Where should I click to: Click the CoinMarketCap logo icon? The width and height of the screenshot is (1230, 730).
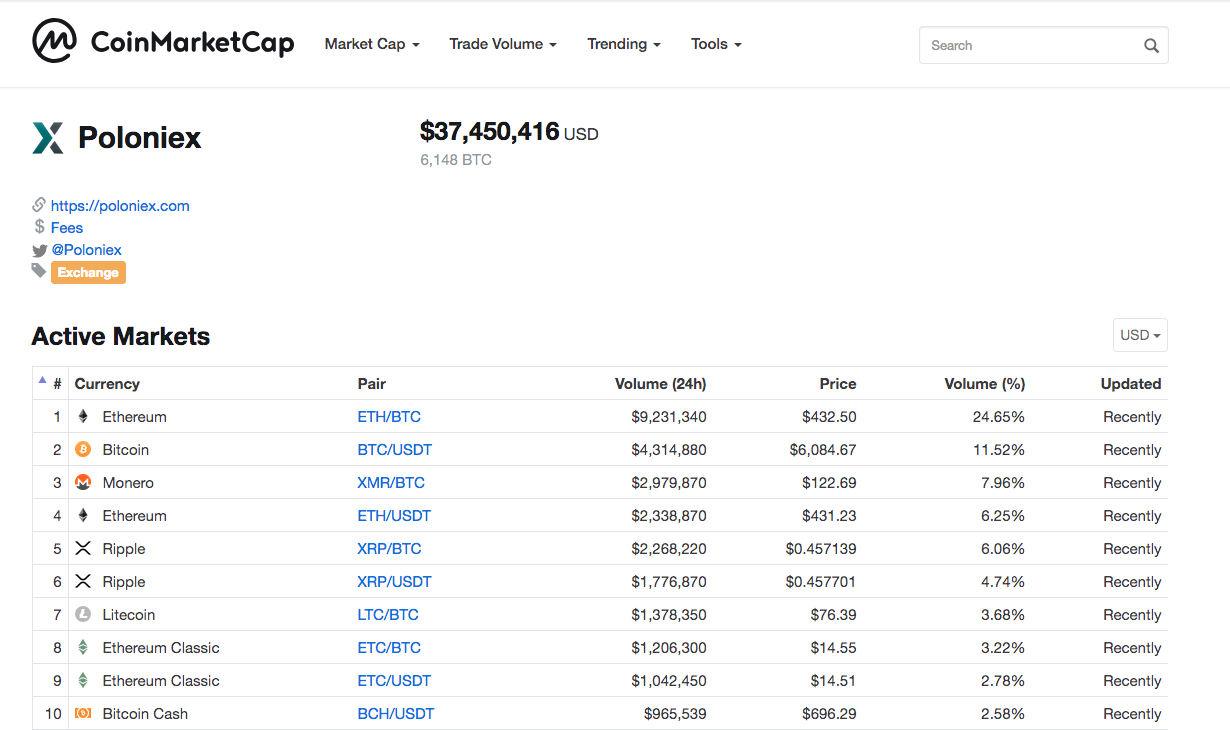click(x=54, y=42)
